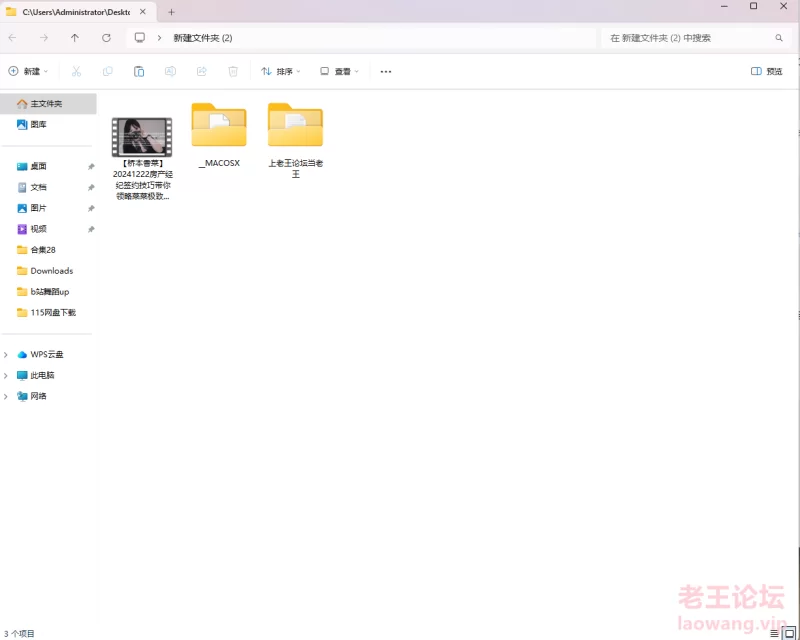Select the video file thumbnail

pyautogui.click(x=142, y=137)
